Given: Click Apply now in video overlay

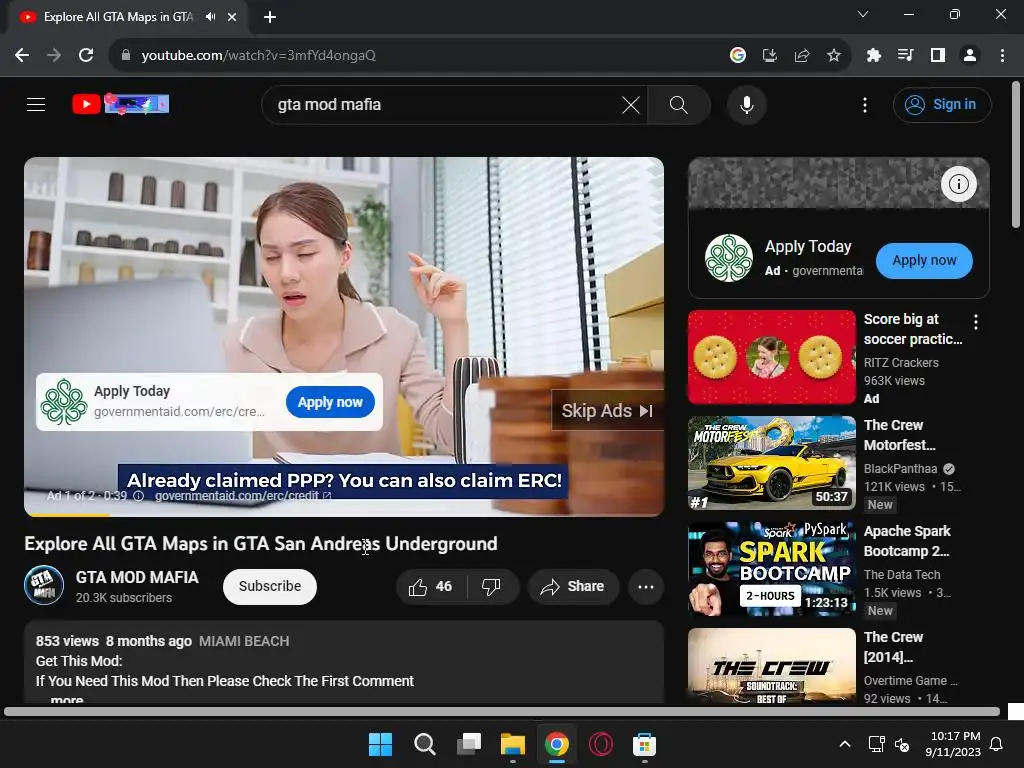Looking at the screenshot, I should tap(330, 402).
